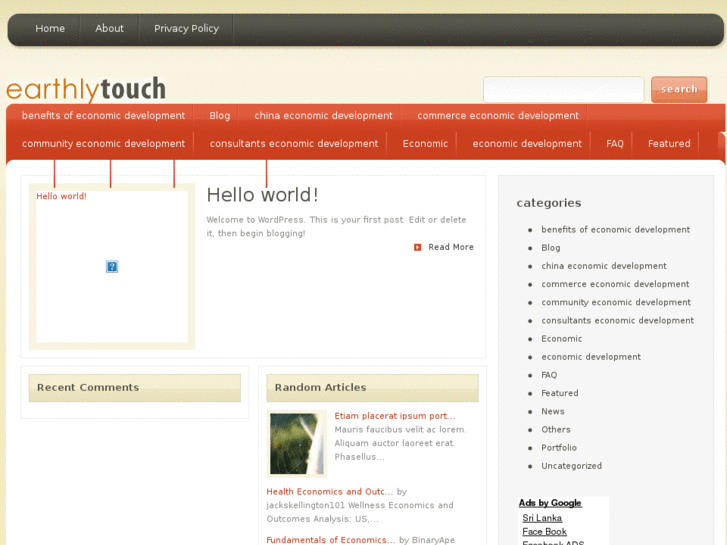
Task: Click the Random Articles header
Action: (372, 388)
